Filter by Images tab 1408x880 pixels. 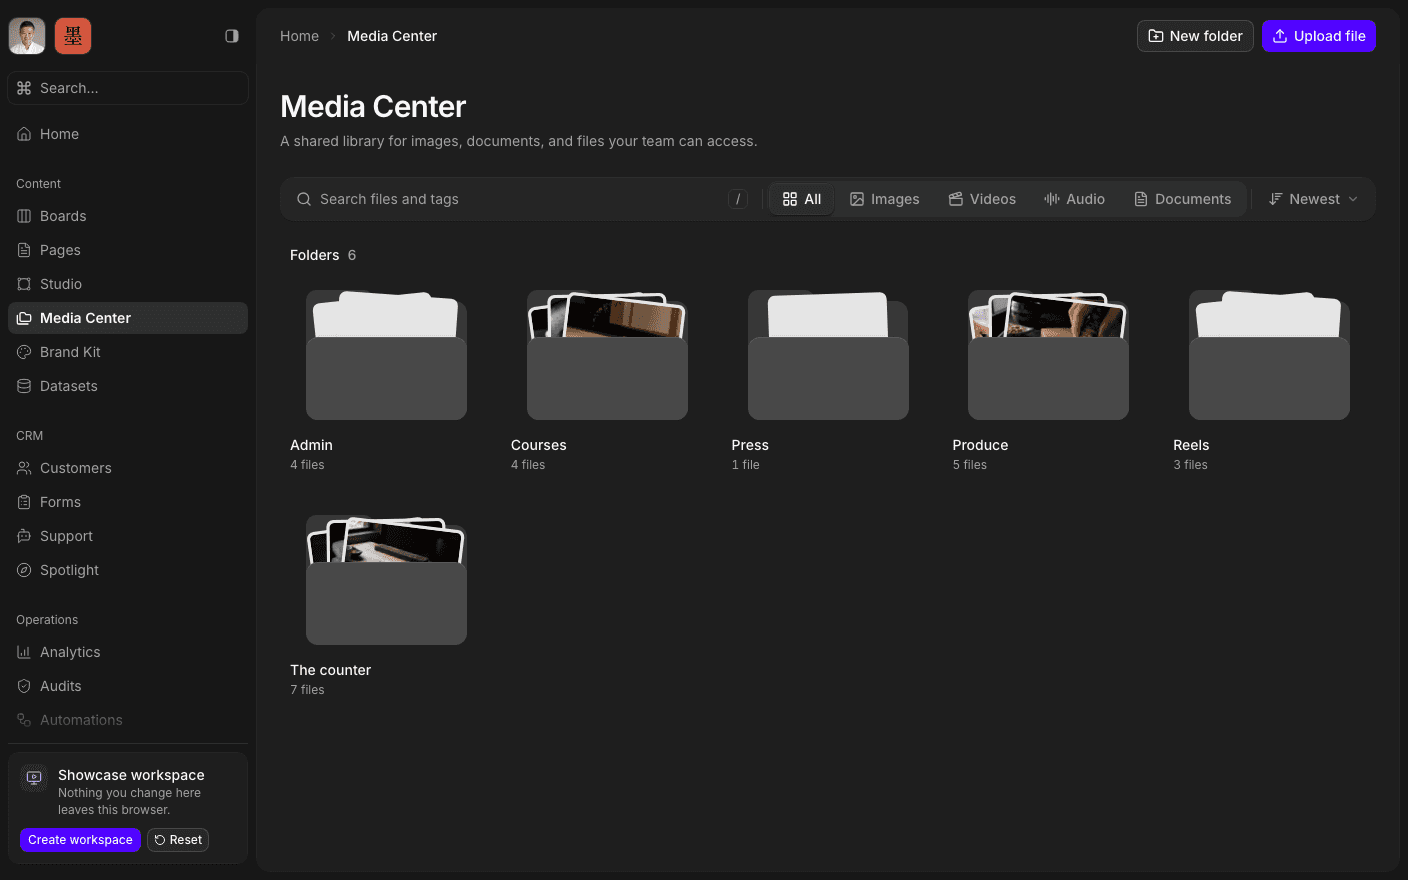pos(885,199)
